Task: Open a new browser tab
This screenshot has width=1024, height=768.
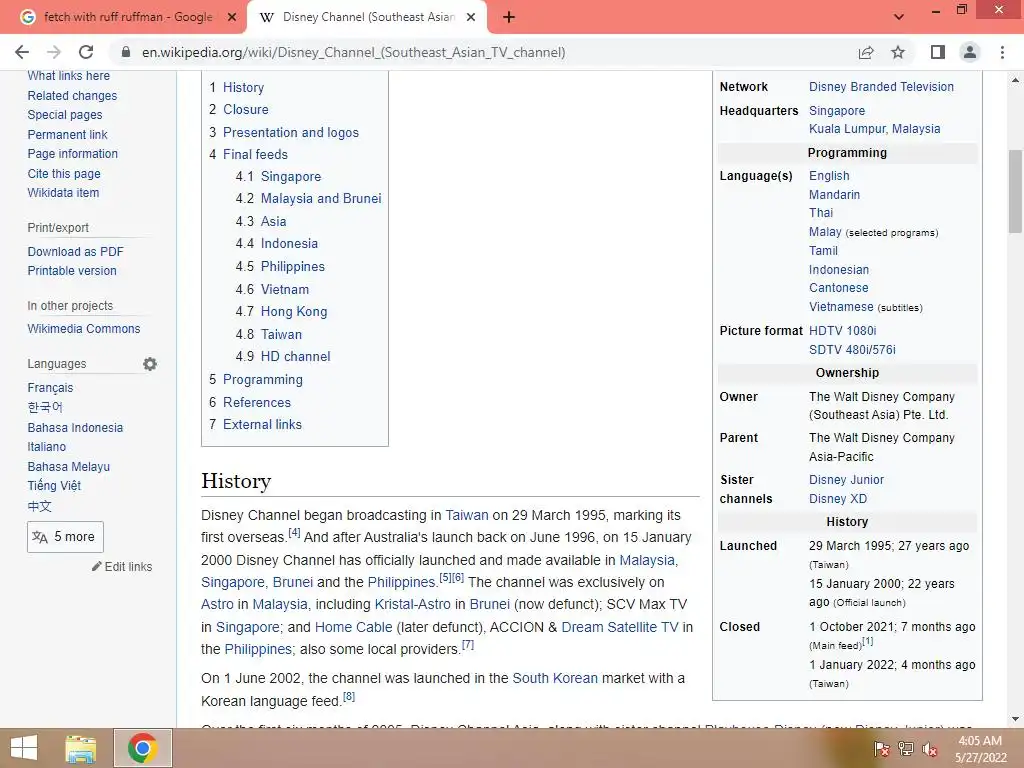Action: coord(509,17)
